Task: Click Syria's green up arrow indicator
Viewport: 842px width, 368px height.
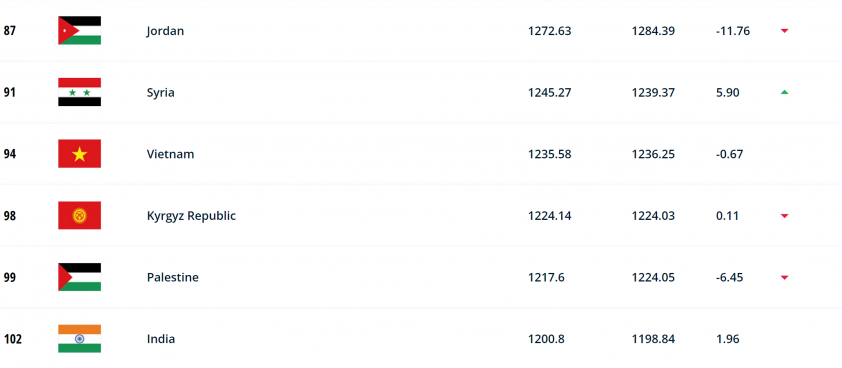Action: click(x=785, y=92)
